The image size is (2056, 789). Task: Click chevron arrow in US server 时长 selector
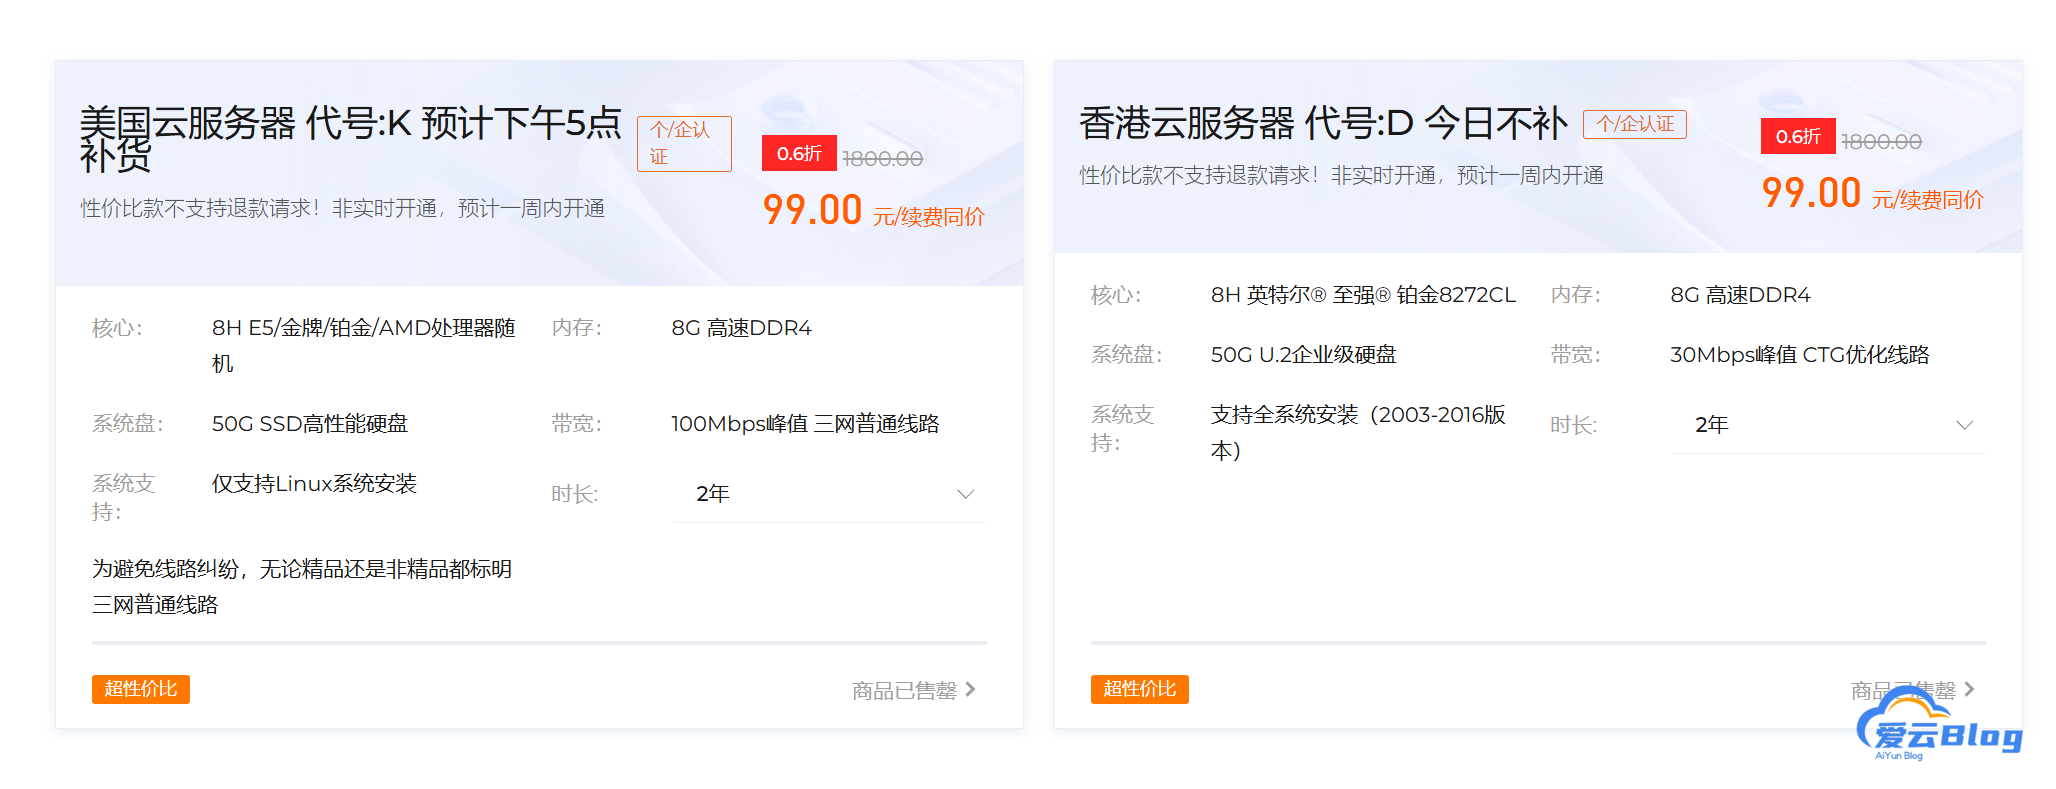point(965,494)
